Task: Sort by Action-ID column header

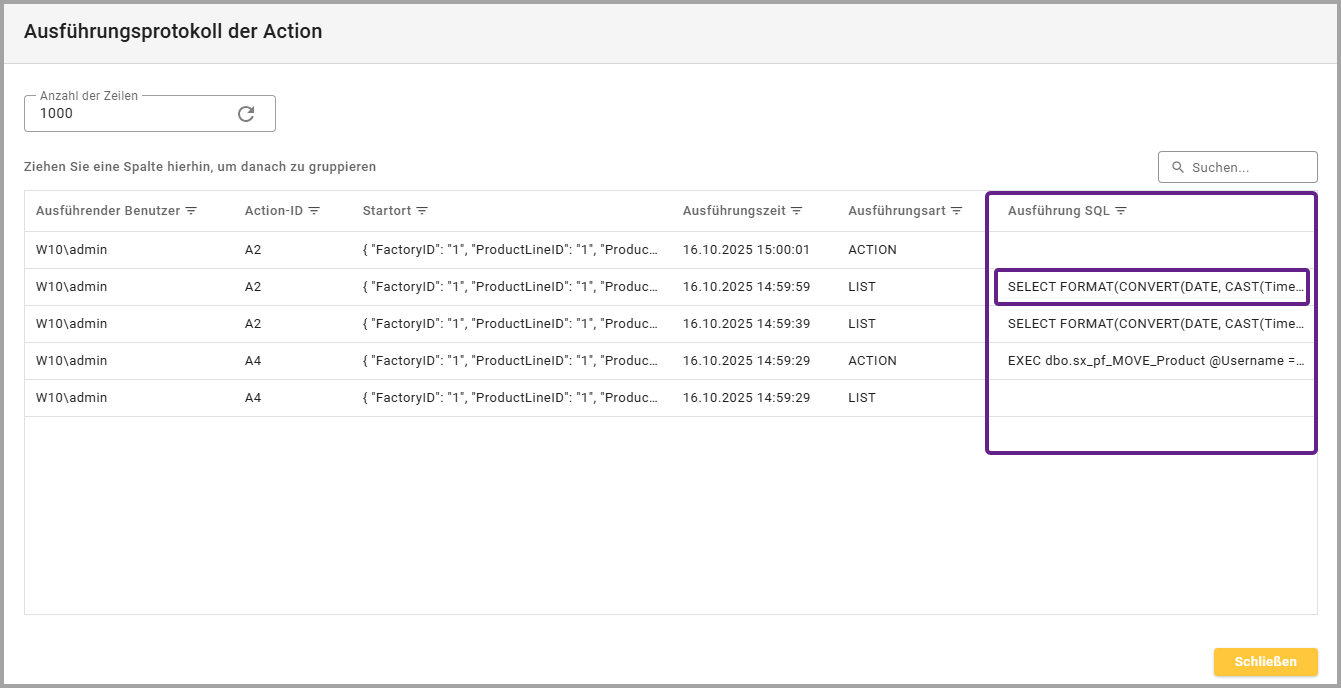Action: 274,211
